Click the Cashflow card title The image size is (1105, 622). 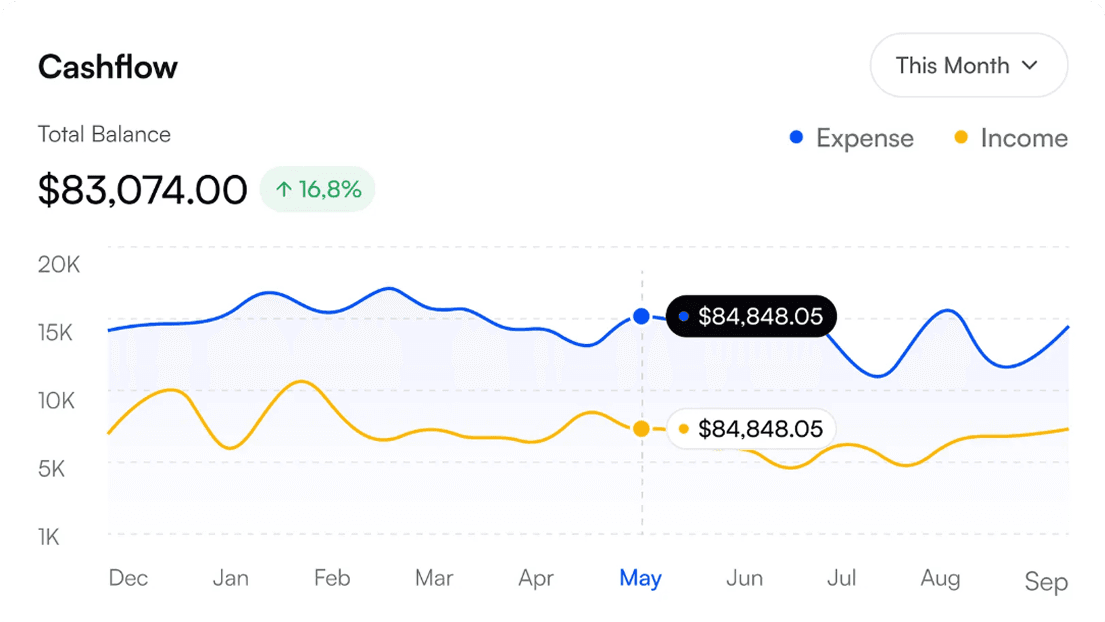pos(108,67)
